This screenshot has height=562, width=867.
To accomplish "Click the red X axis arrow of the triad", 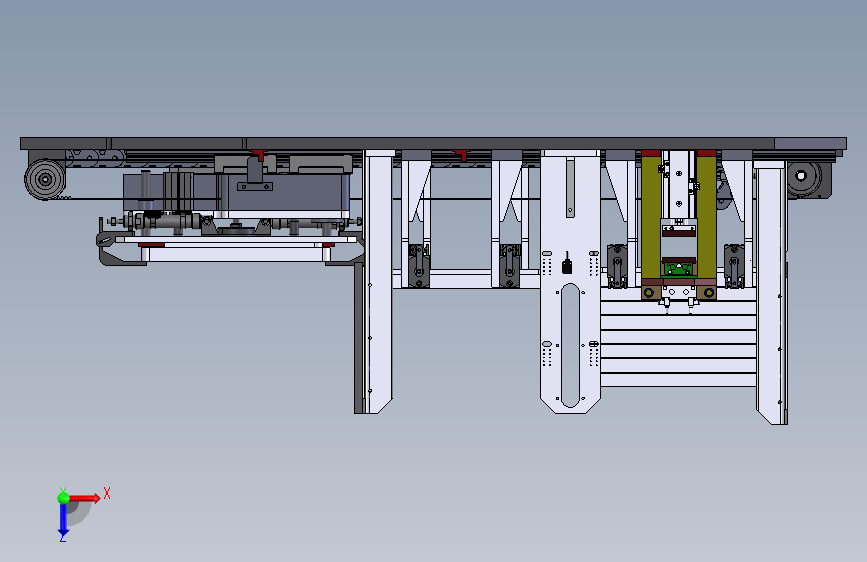I will [x=86, y=498].
